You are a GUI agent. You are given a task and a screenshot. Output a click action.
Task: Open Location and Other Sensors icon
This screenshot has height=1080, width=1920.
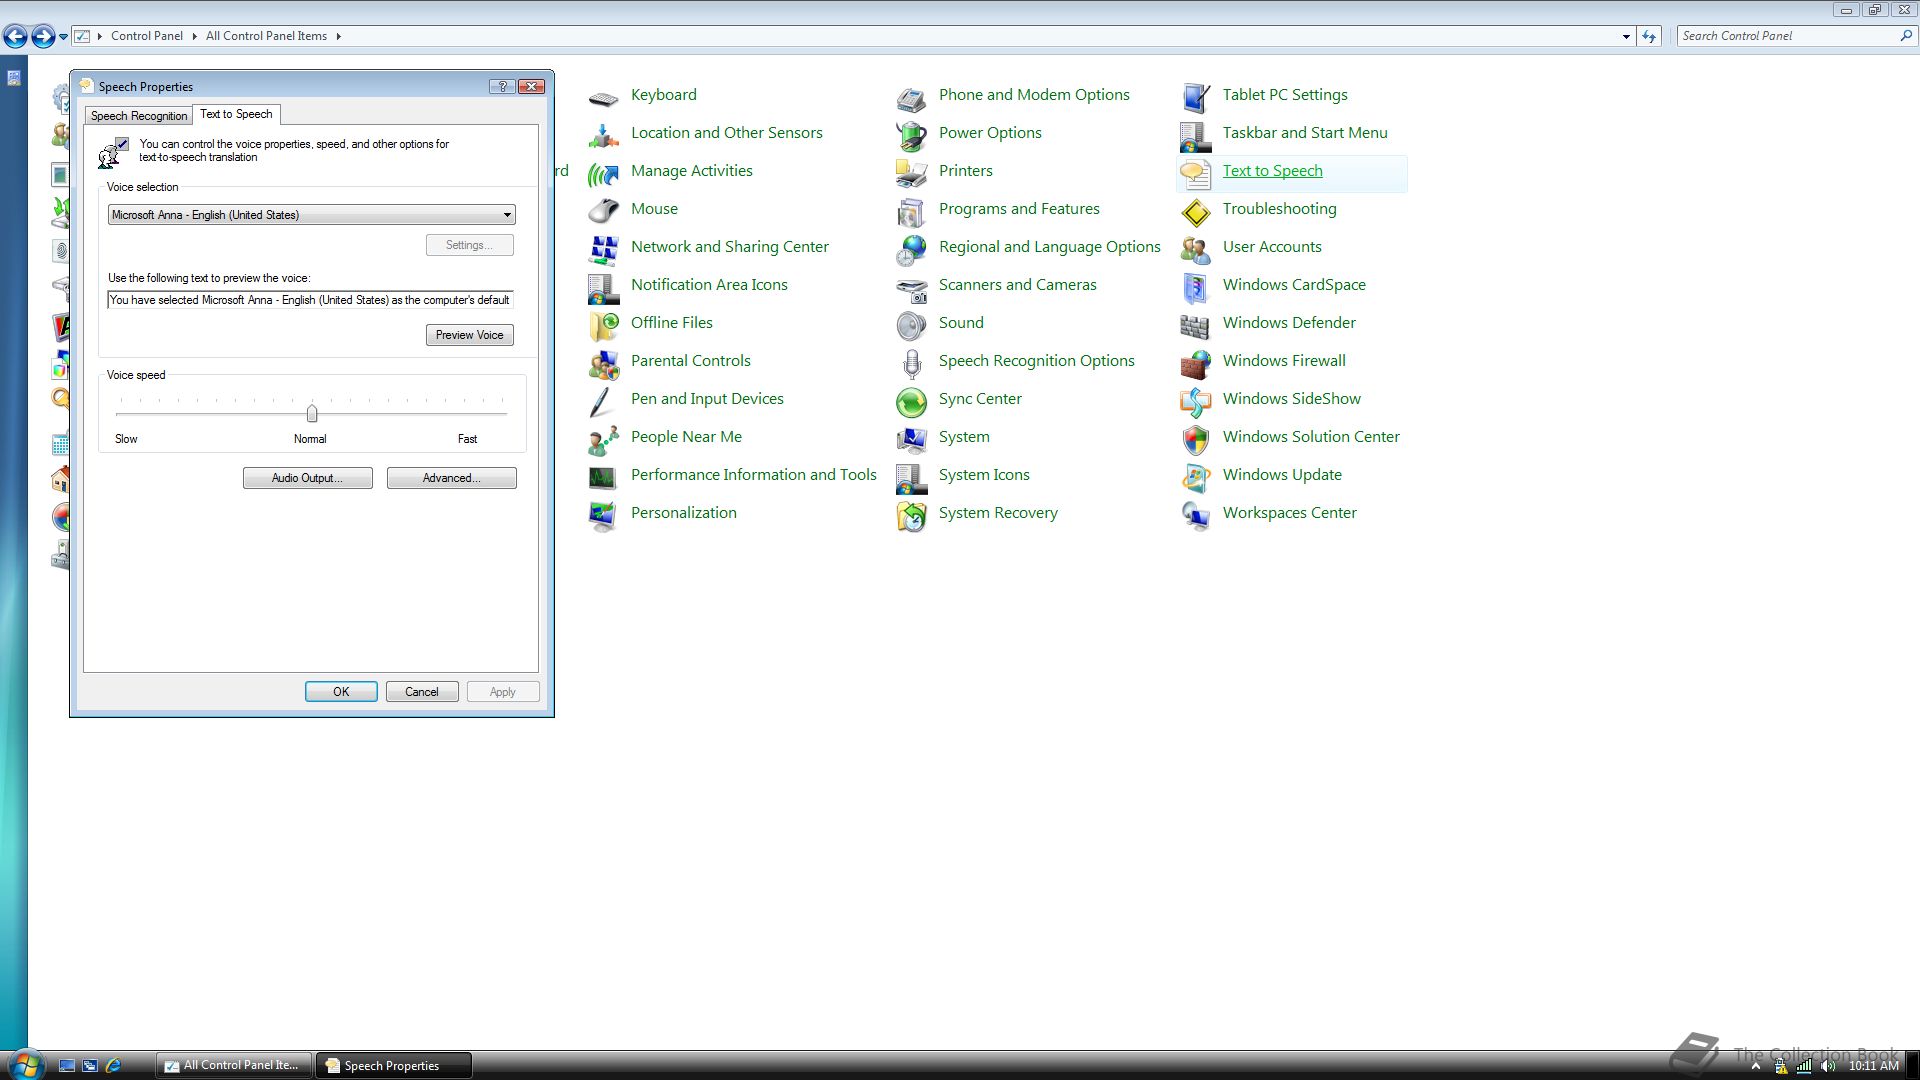pyautogui.click(x=603, y=135)
